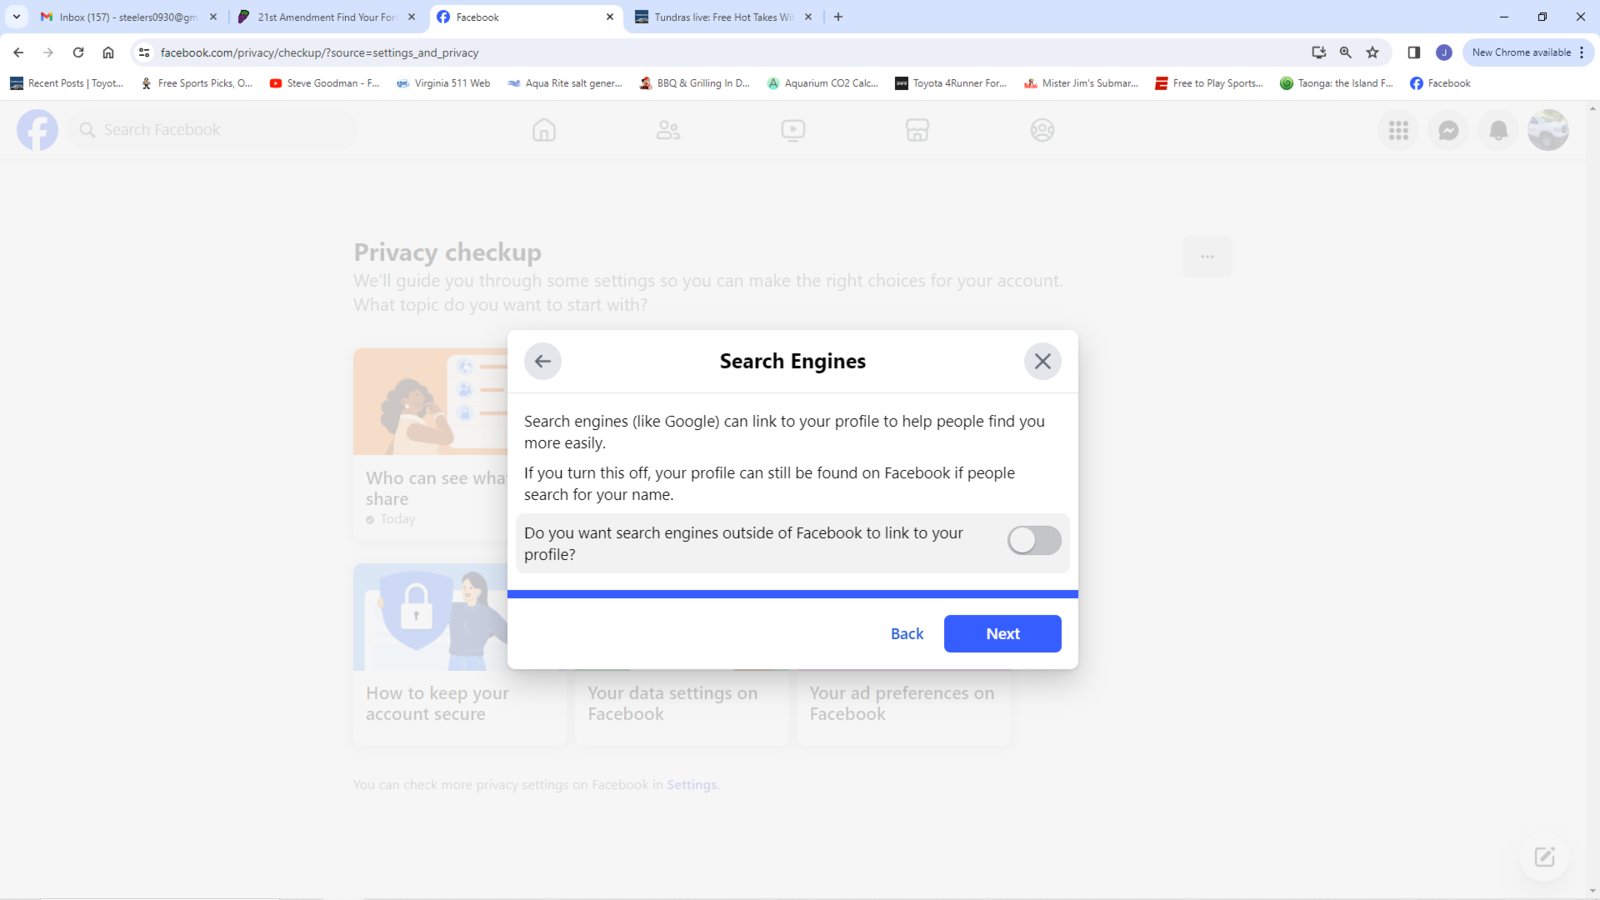Open Mister Jim's Submarines bookmark
Viewport: 1600px width, 900px height.
(x=1081, y=83)
